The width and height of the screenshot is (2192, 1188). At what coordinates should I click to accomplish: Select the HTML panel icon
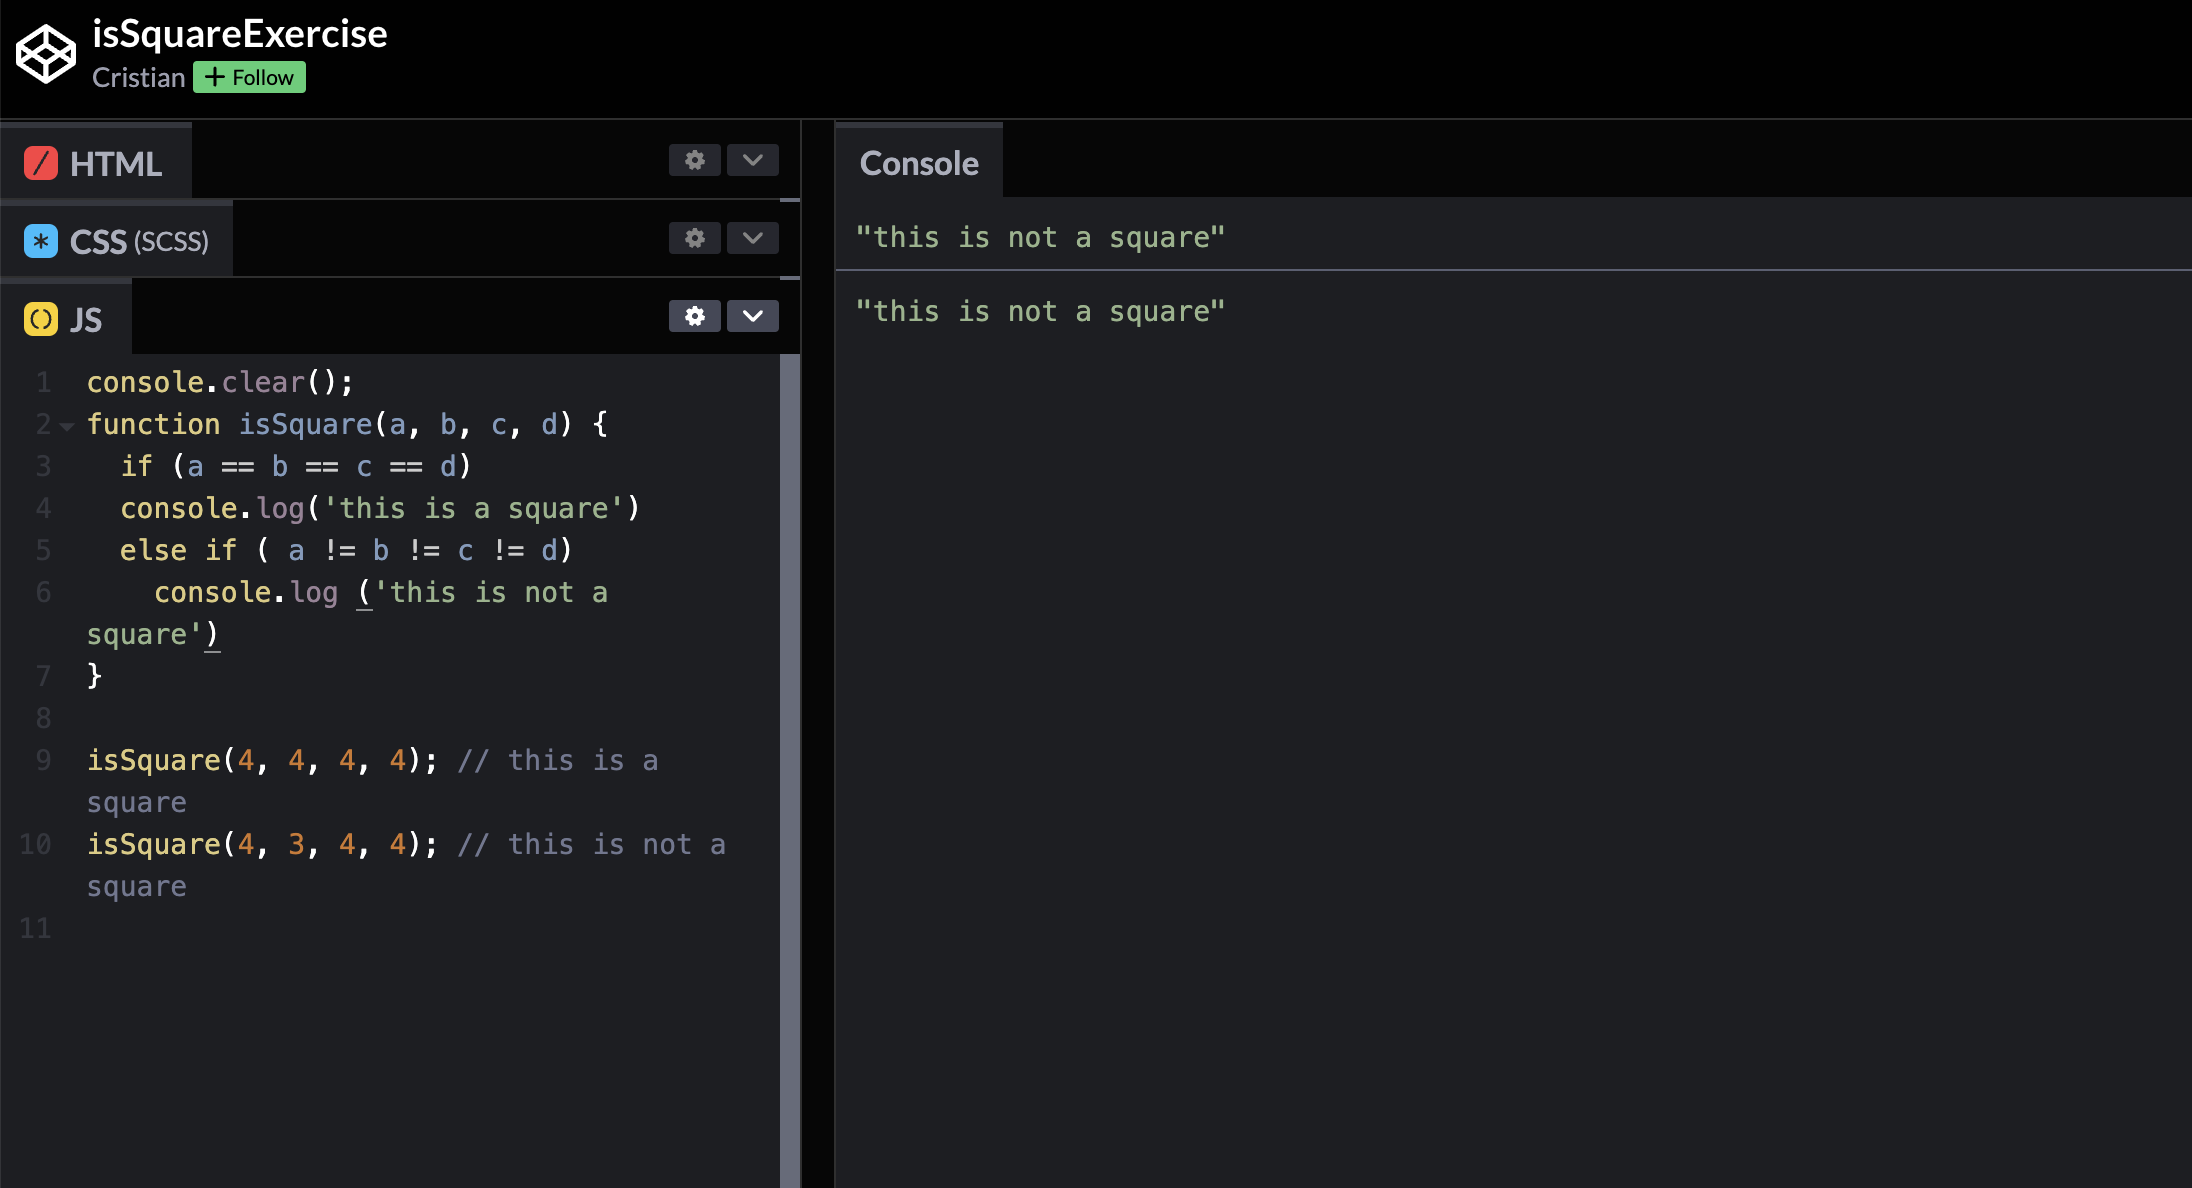click(x=40, y=162)
